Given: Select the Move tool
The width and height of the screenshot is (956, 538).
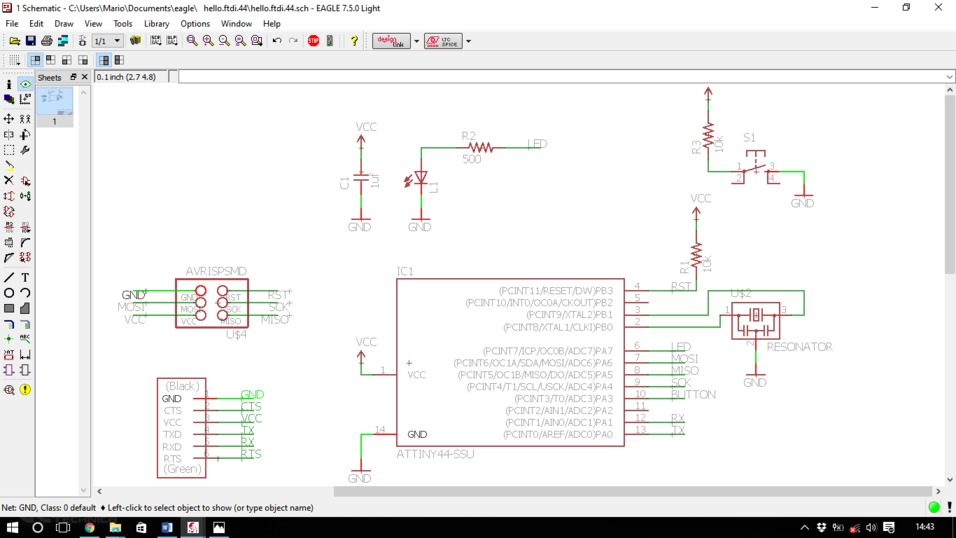Looking at the screenshot, I should (x=9, y=119).
